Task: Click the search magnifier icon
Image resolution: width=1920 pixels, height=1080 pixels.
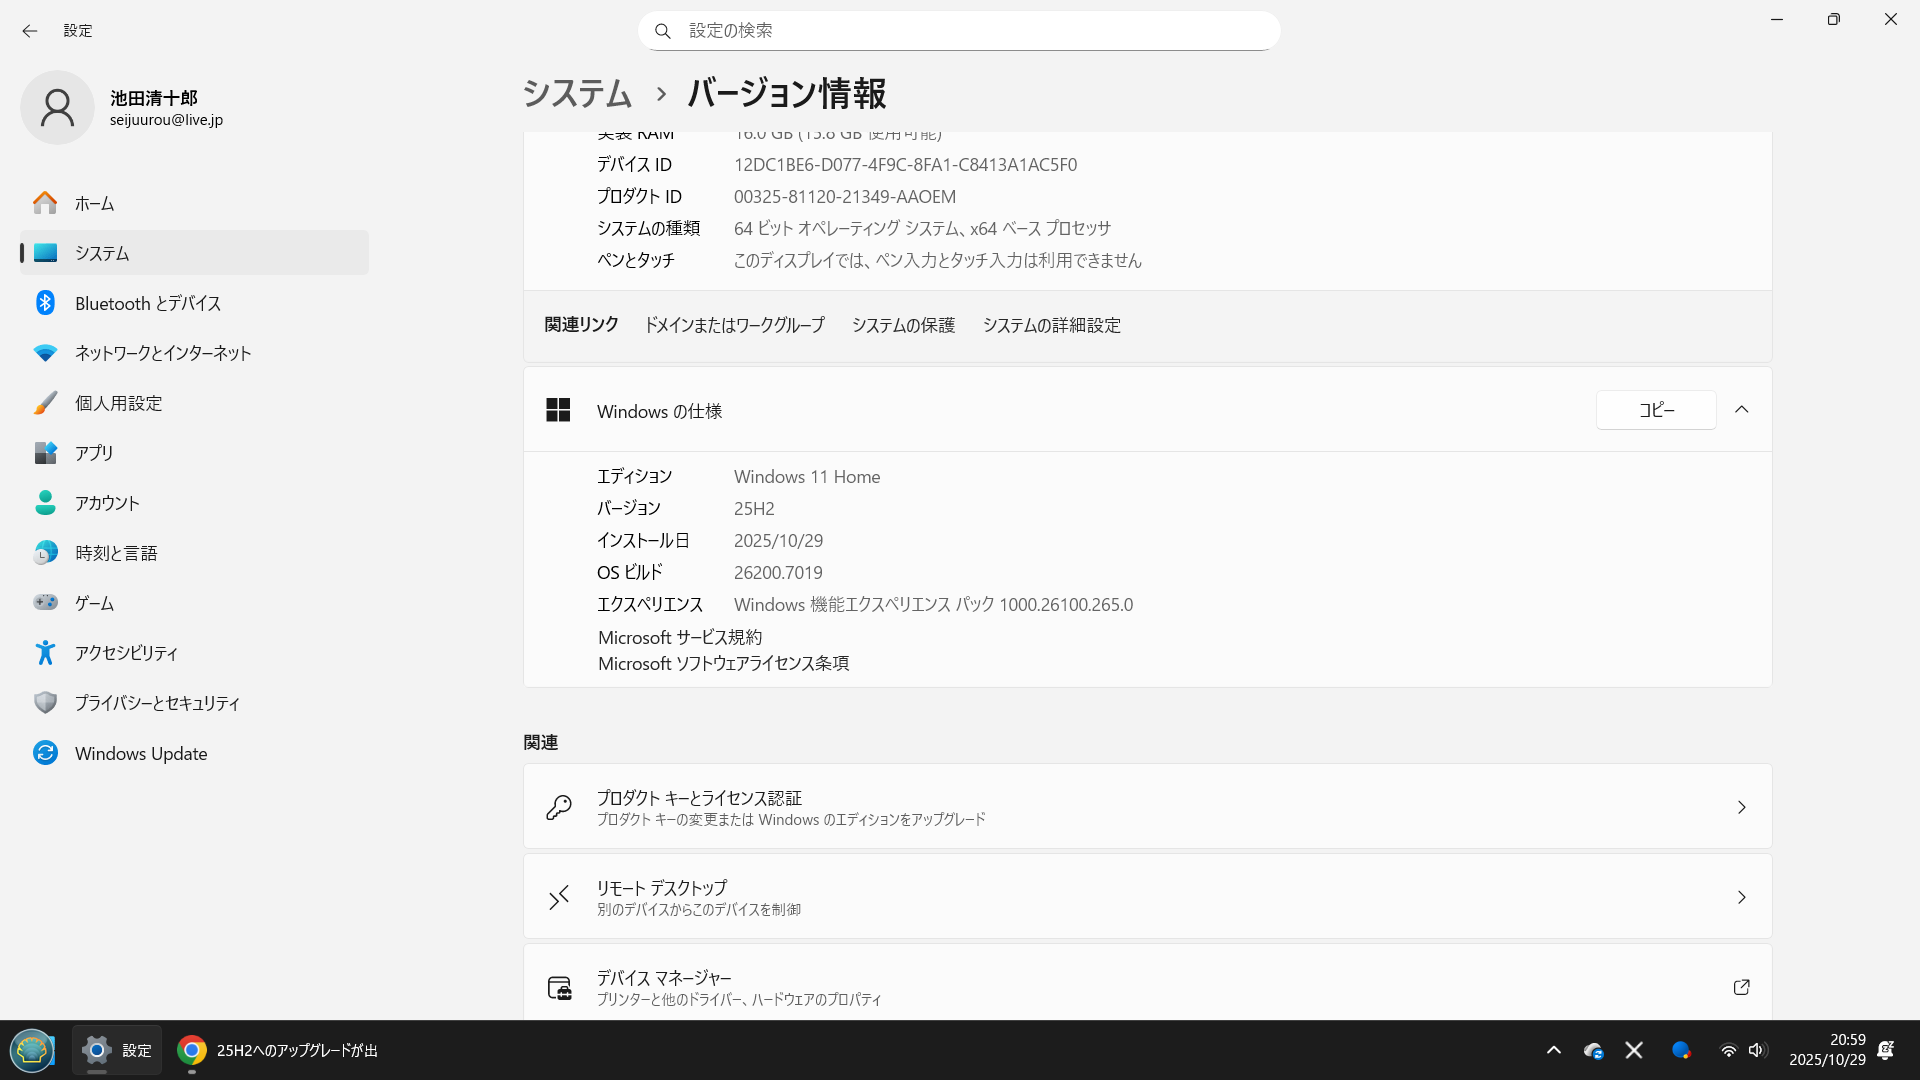Action: [662, 31]
